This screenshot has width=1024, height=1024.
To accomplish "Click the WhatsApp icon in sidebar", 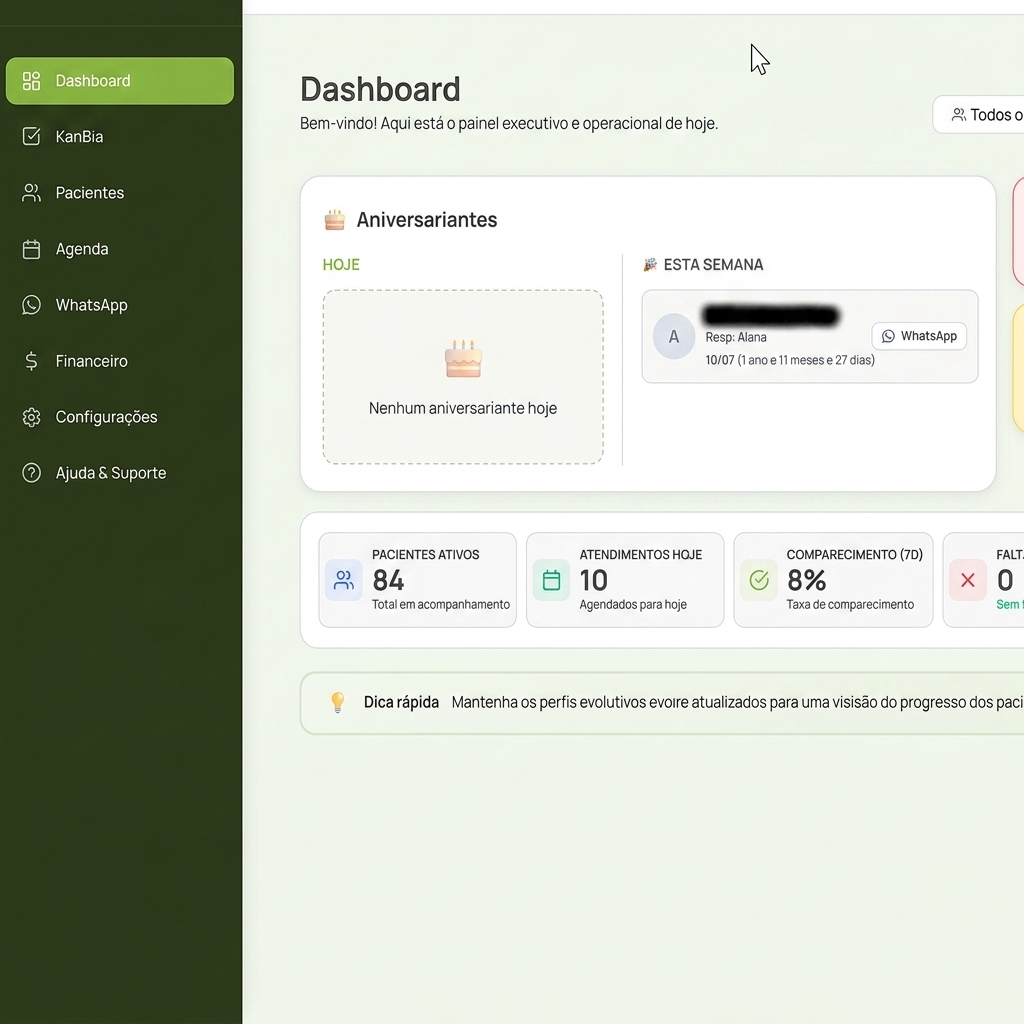I will point(31,305).
